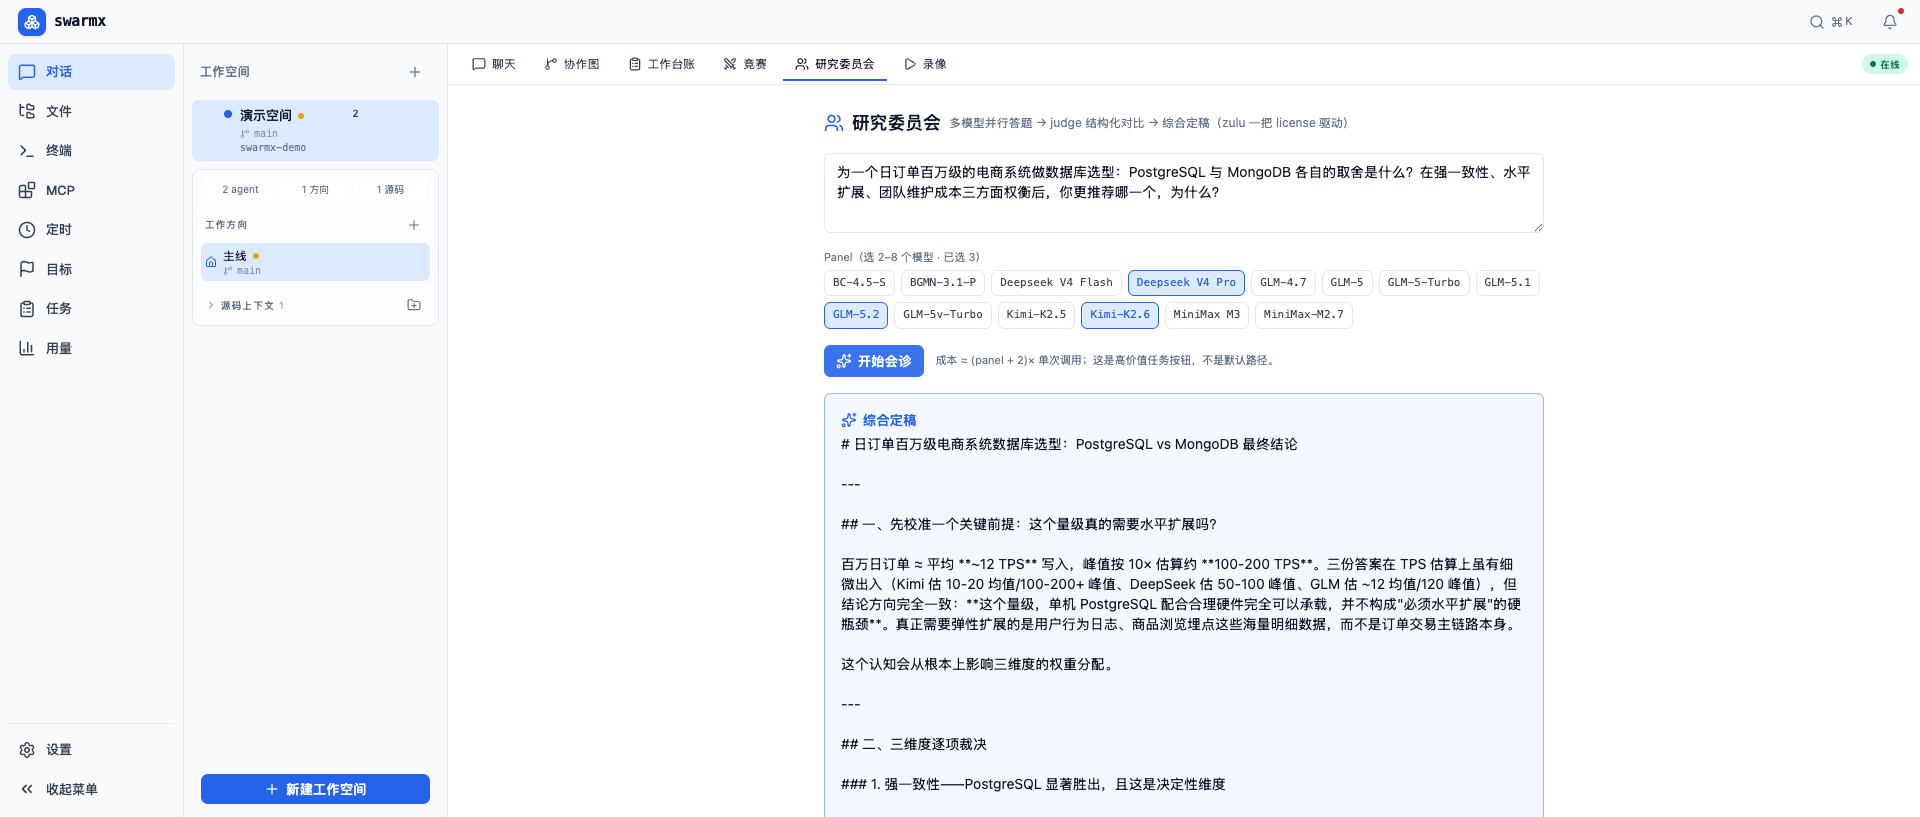
Task: Collapse the menu via 收起菜单
Action: 91,789
